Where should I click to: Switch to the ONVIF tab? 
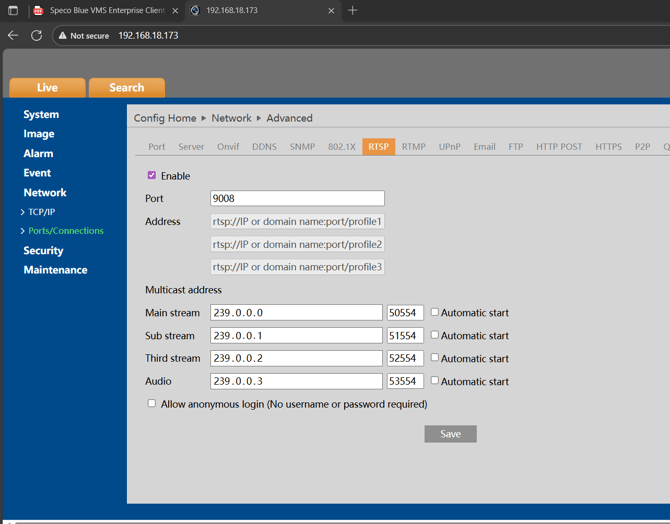[x=228, y=147]
